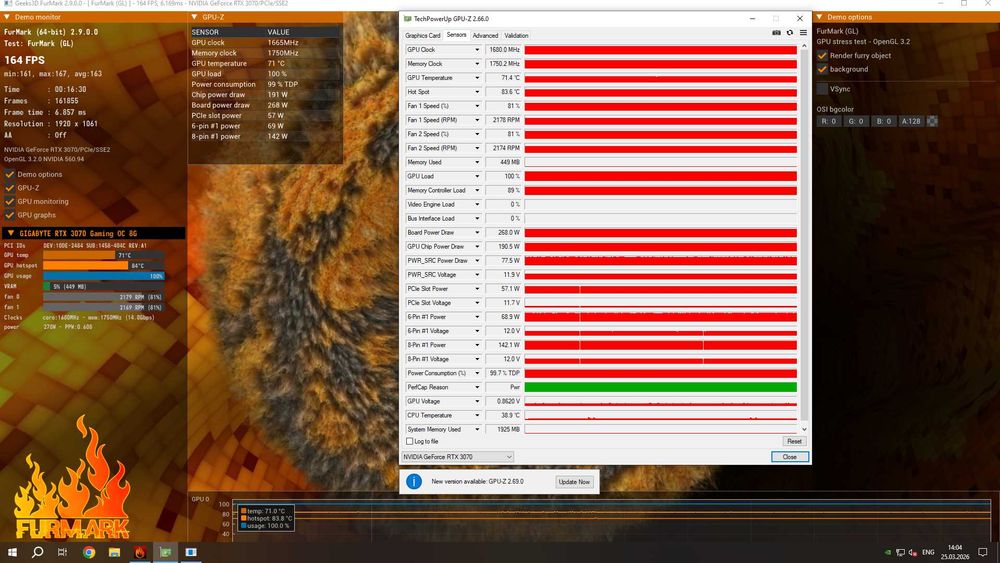The height and width of the screenshot is (563, 1000).
Task: Enable Log to file in GPU-Z
Action: coord(409,441)
